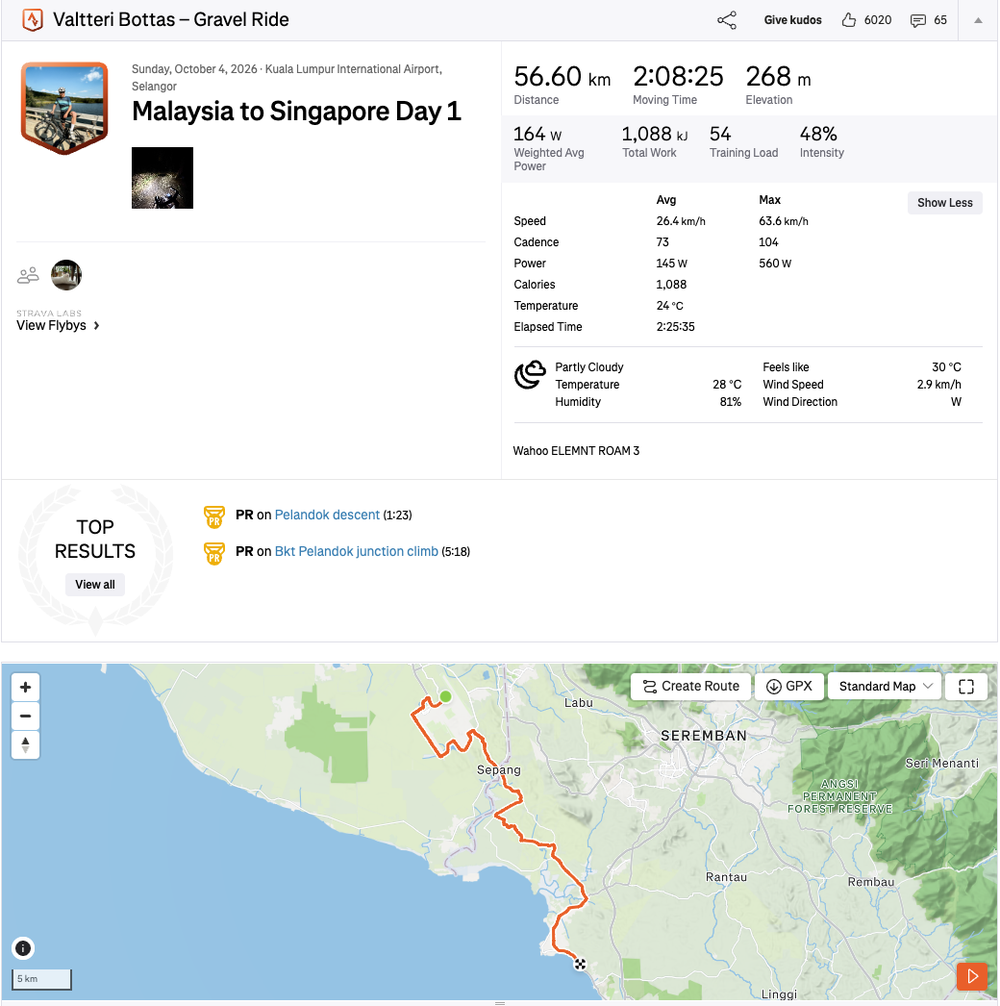Click the Show Less button
The height and width of the screenshot is (1006, 1000).
tap(945, 203)
